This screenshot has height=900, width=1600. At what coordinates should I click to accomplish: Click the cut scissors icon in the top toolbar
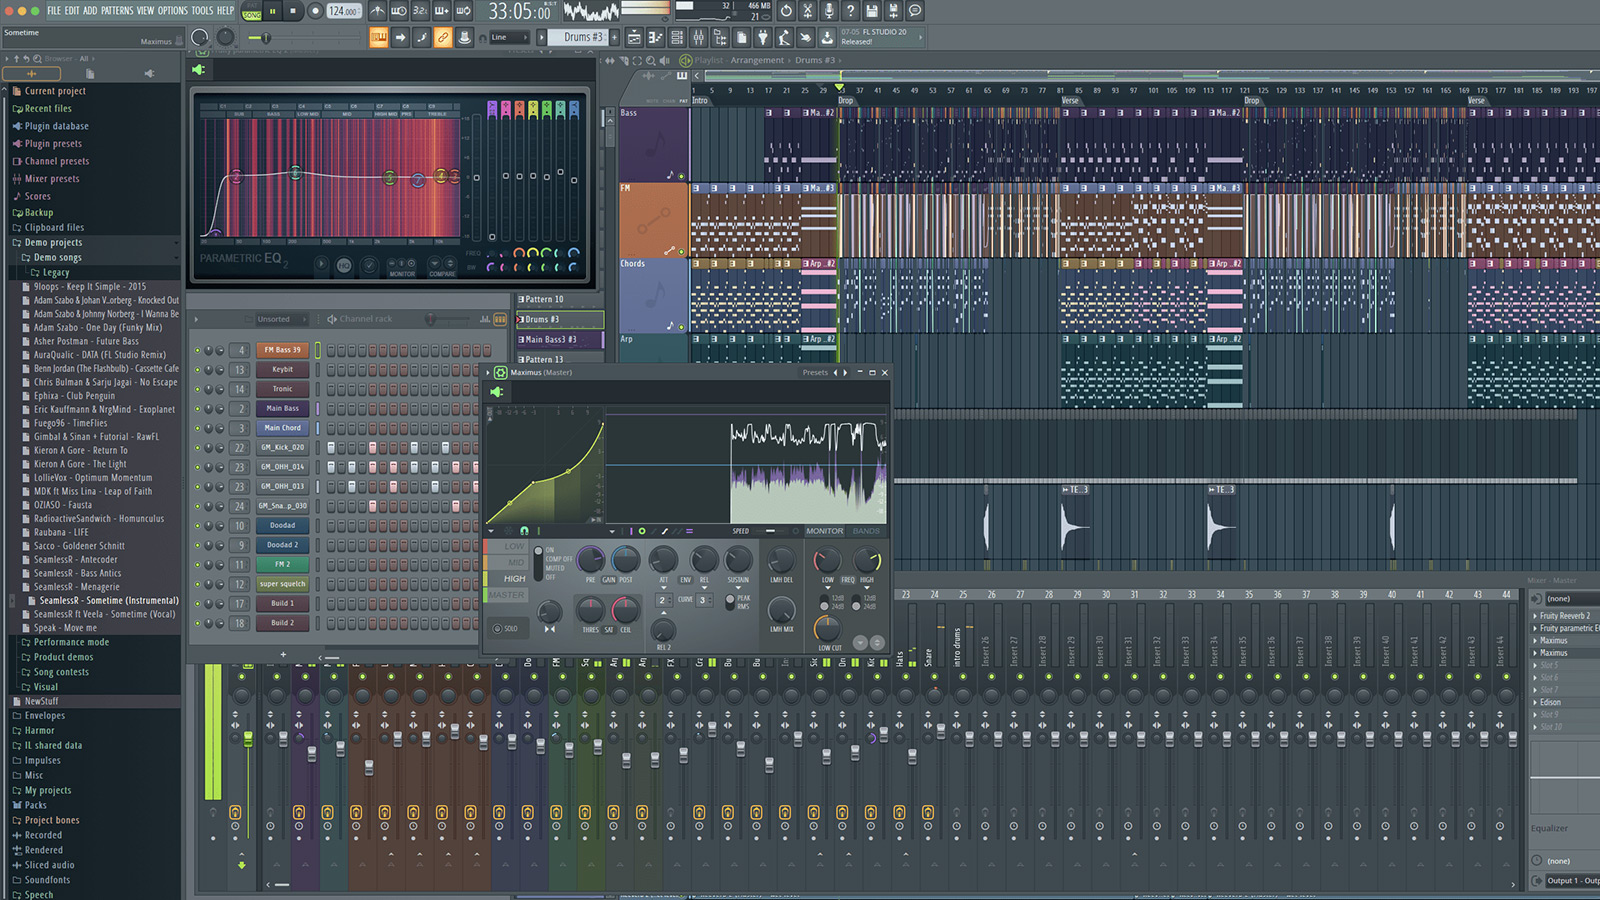(807, 11)
